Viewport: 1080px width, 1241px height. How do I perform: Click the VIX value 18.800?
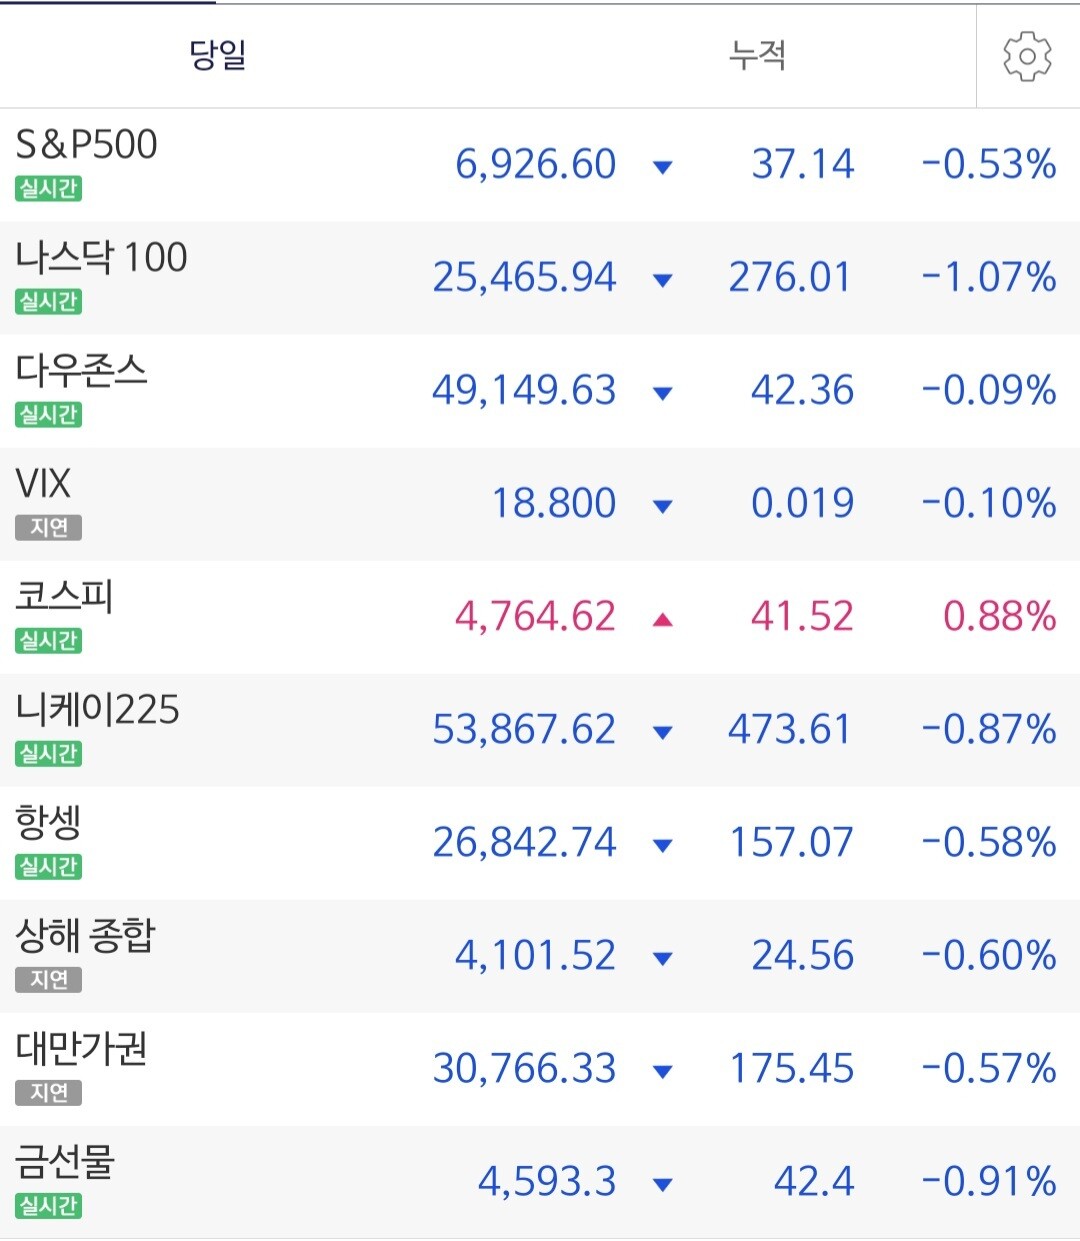[x=553, y=504]
